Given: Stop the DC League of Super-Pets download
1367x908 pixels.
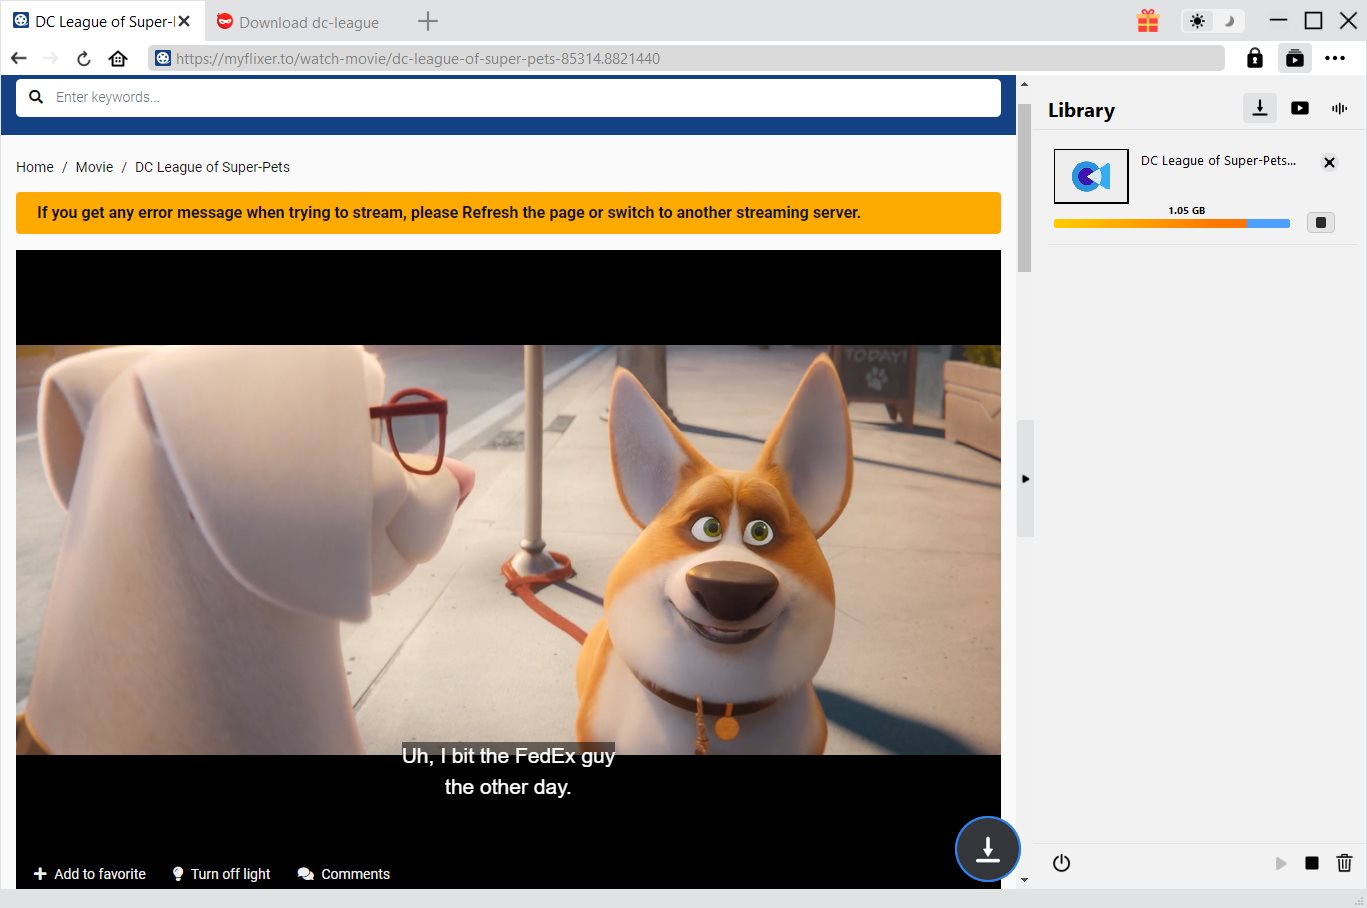Looking at the screenshot, I should tap(1320, 222).
